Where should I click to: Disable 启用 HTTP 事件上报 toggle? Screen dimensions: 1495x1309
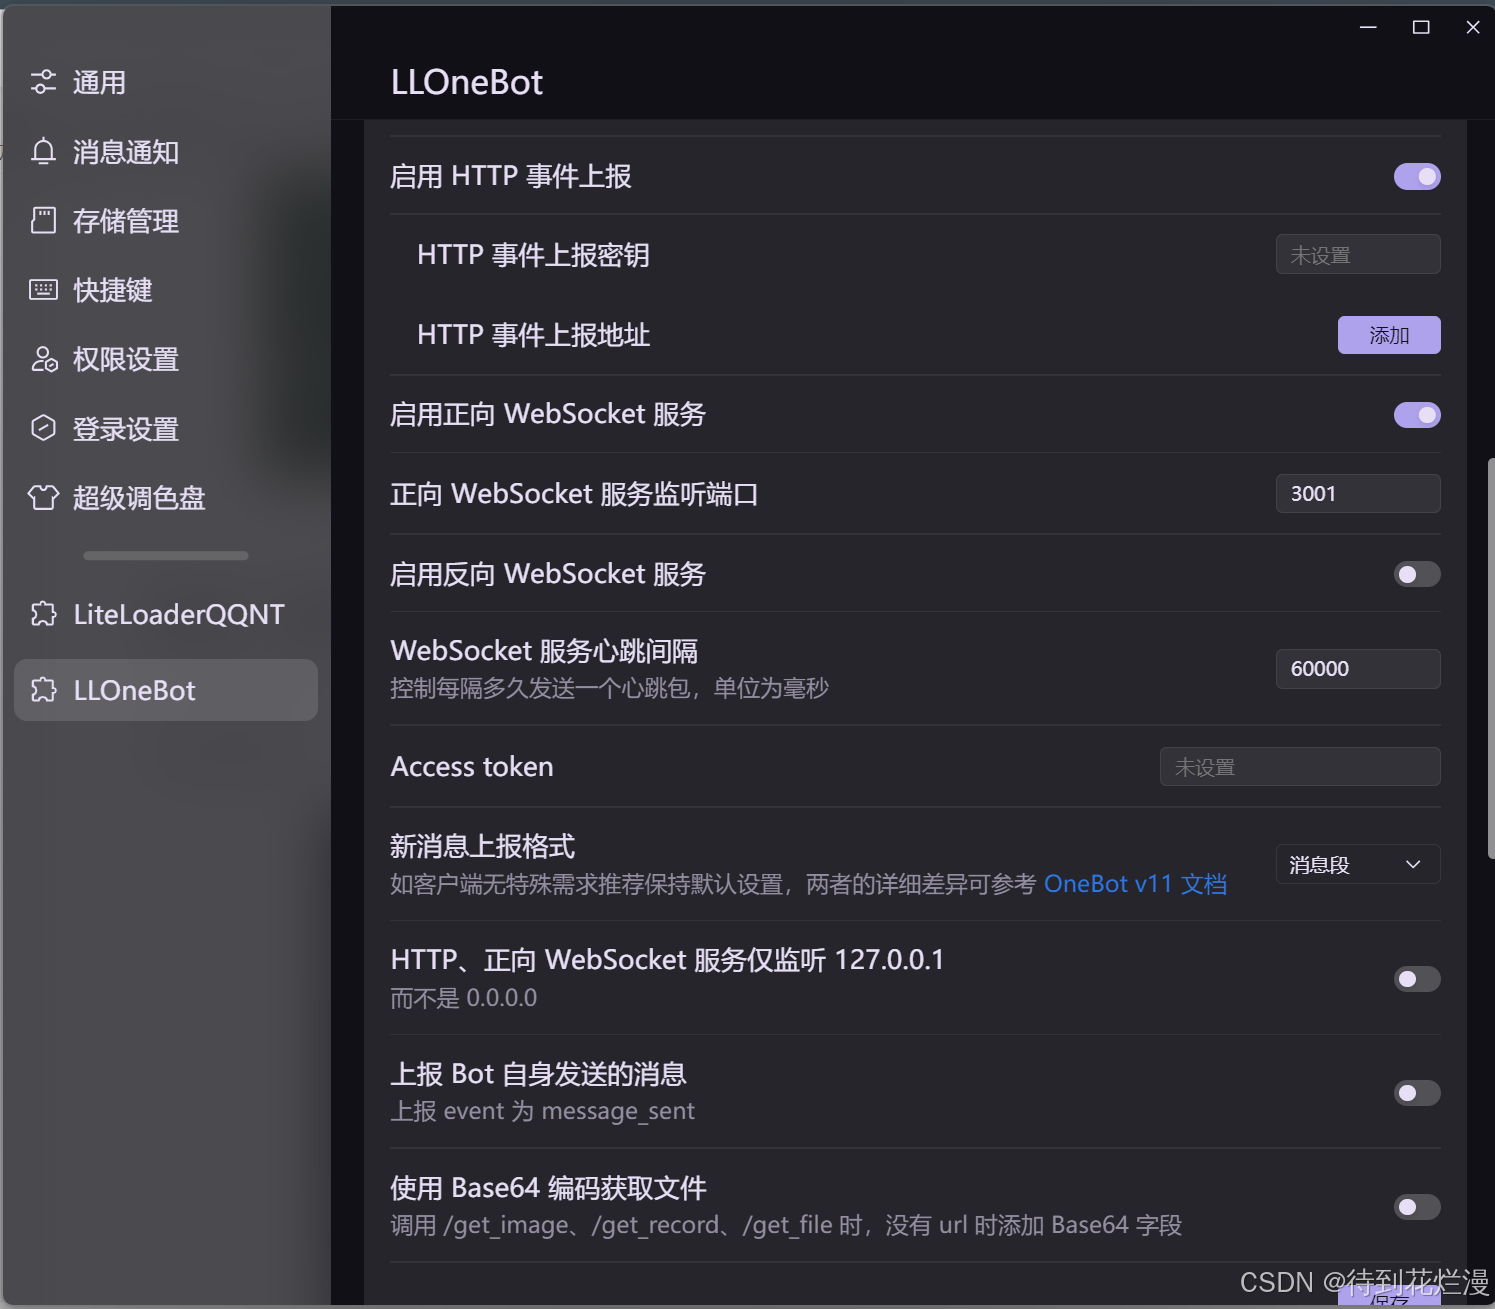(x=1417, y=177)
